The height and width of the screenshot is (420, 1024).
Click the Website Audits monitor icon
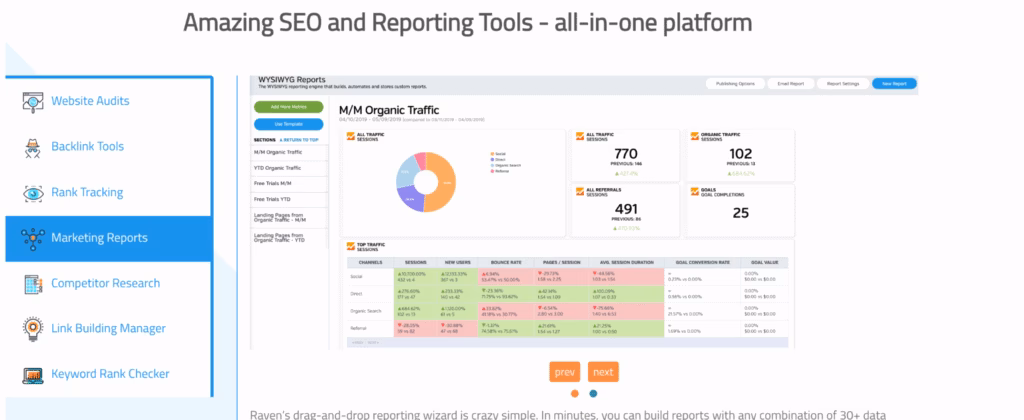pos(31,101)
